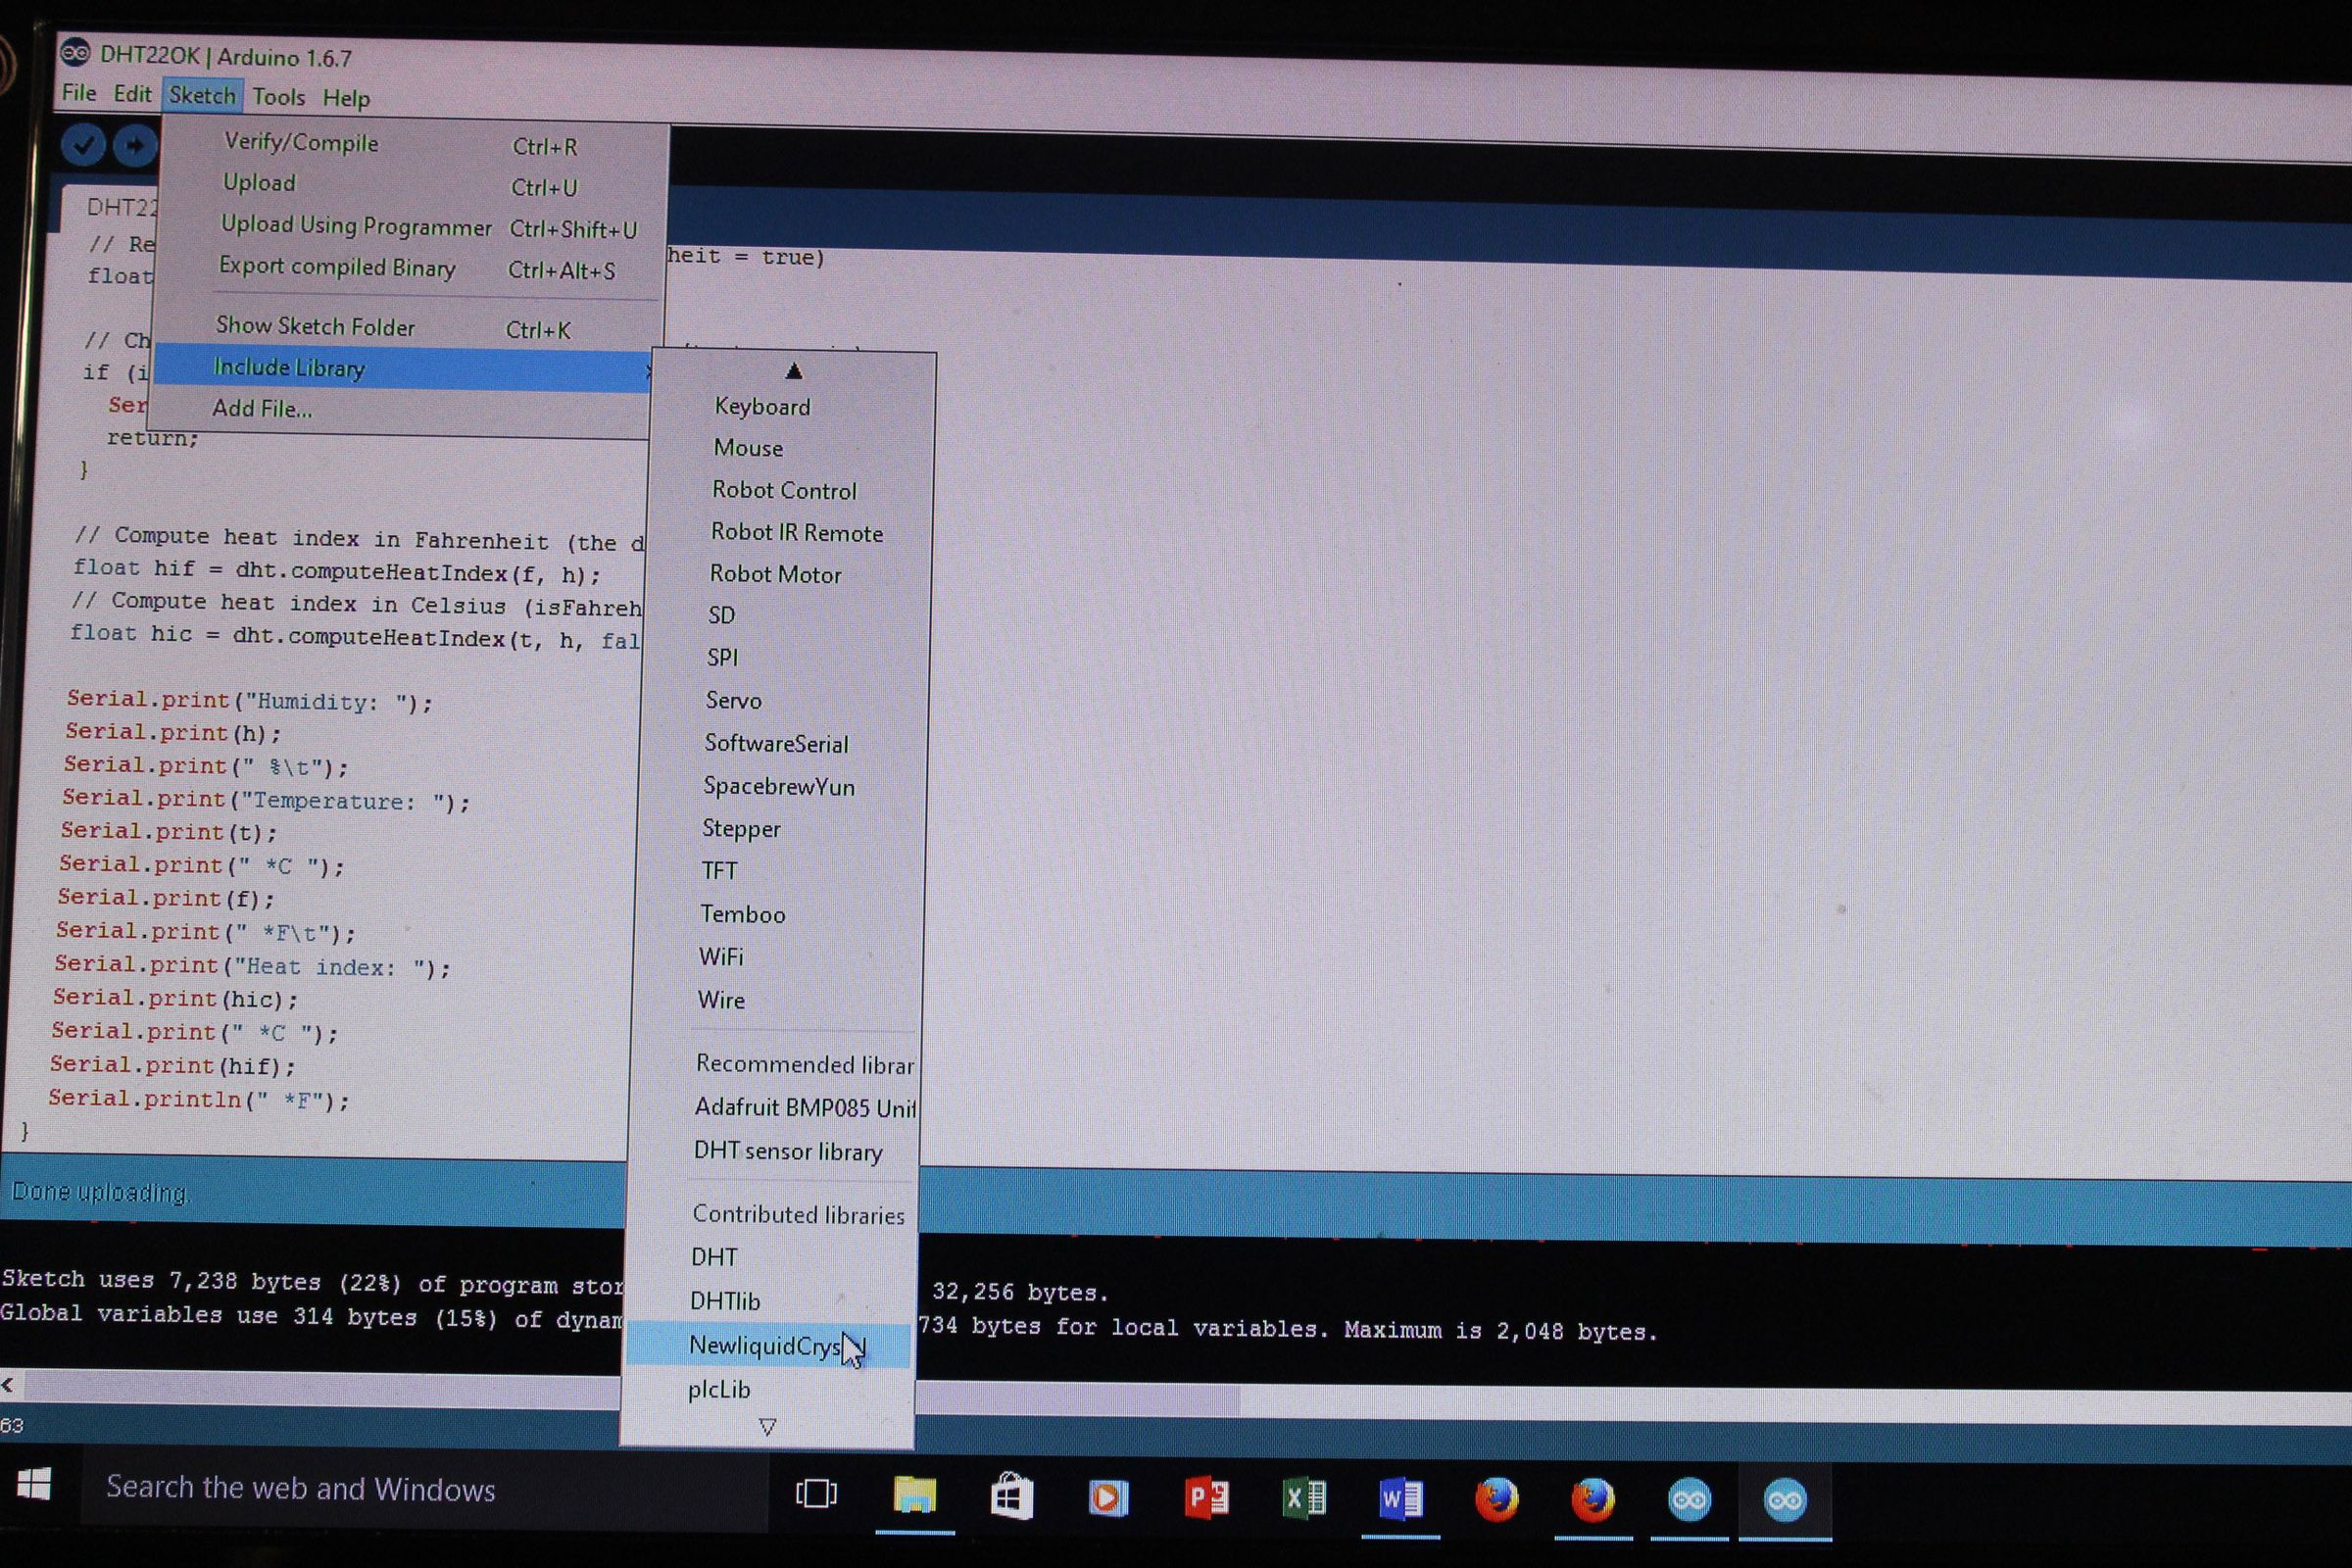Click the Verify checkmark toolbar icon
The width and height of the screenshot is (2352, 1568).
click(x=83, y=146)
